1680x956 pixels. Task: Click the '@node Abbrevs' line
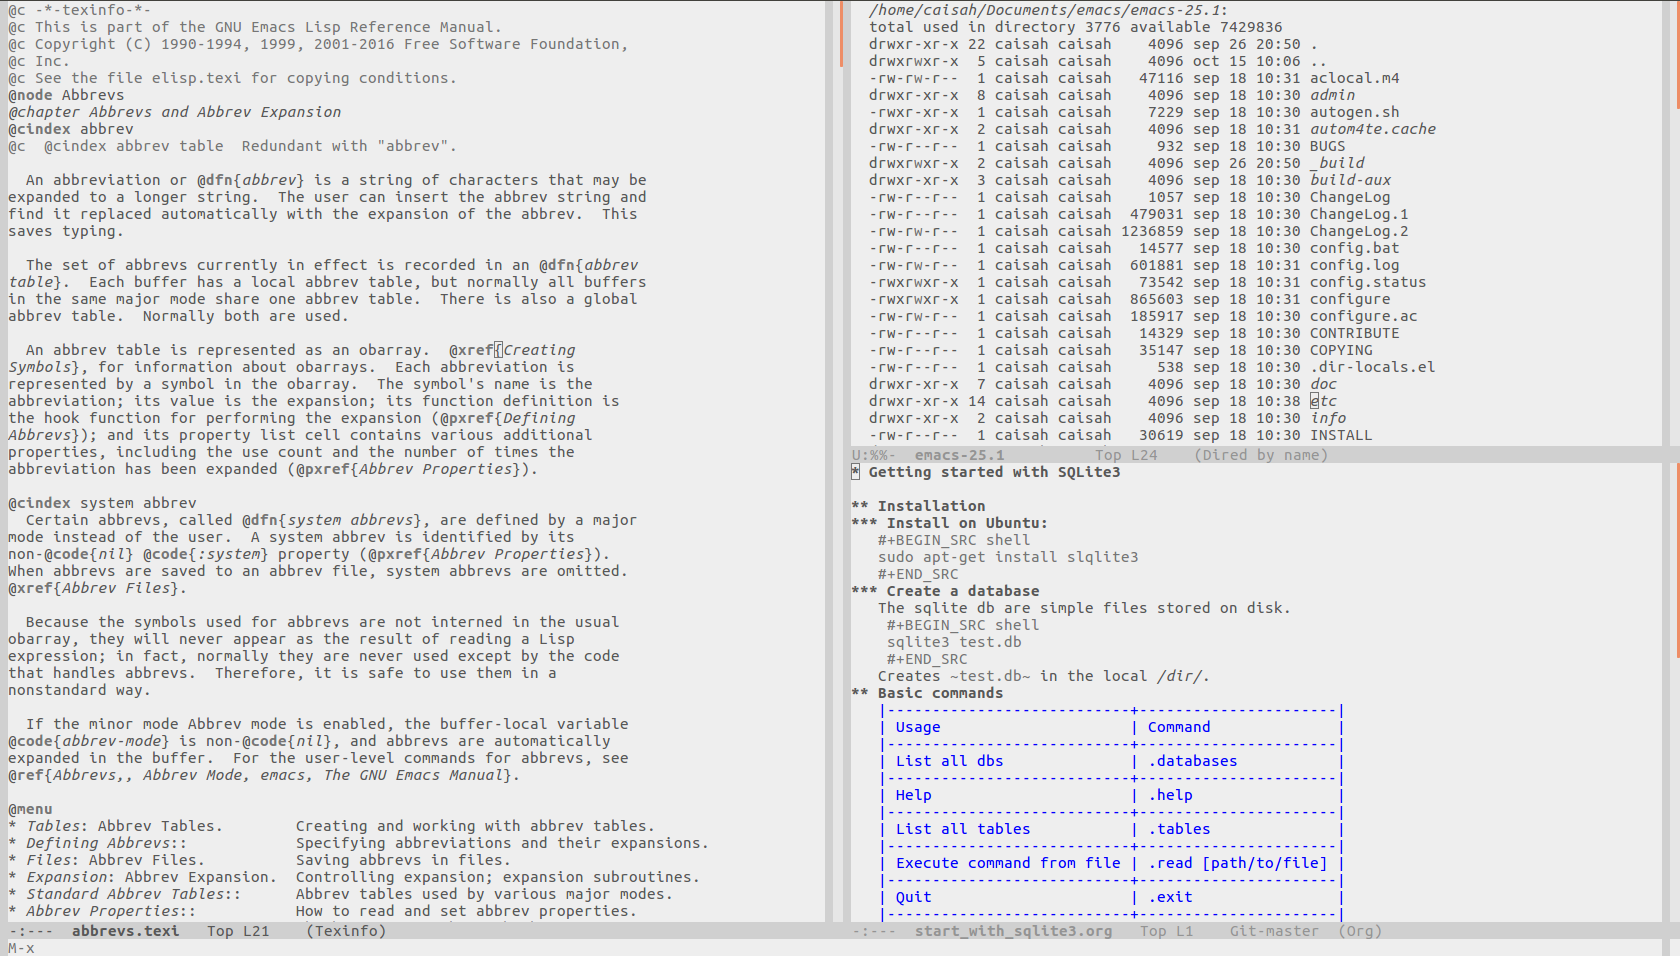click(x=66, y=95)
